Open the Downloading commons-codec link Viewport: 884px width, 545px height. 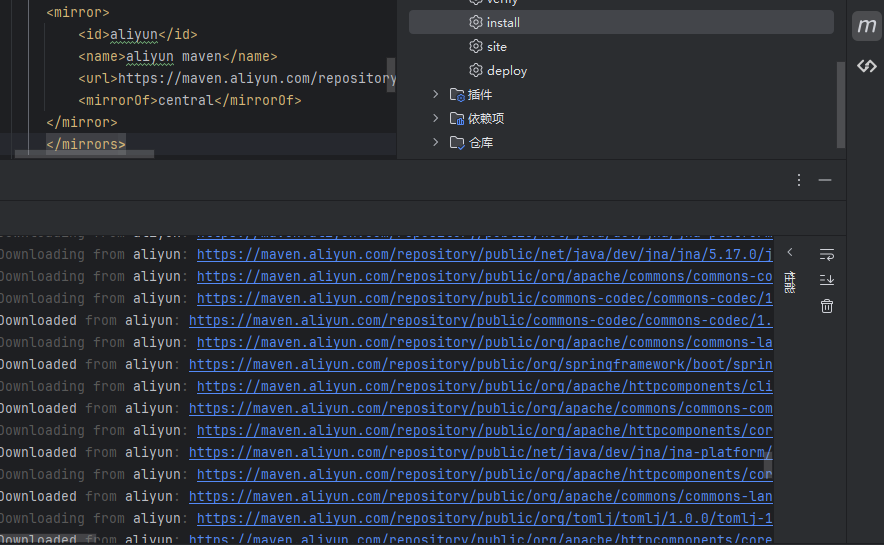coord(484,299)
